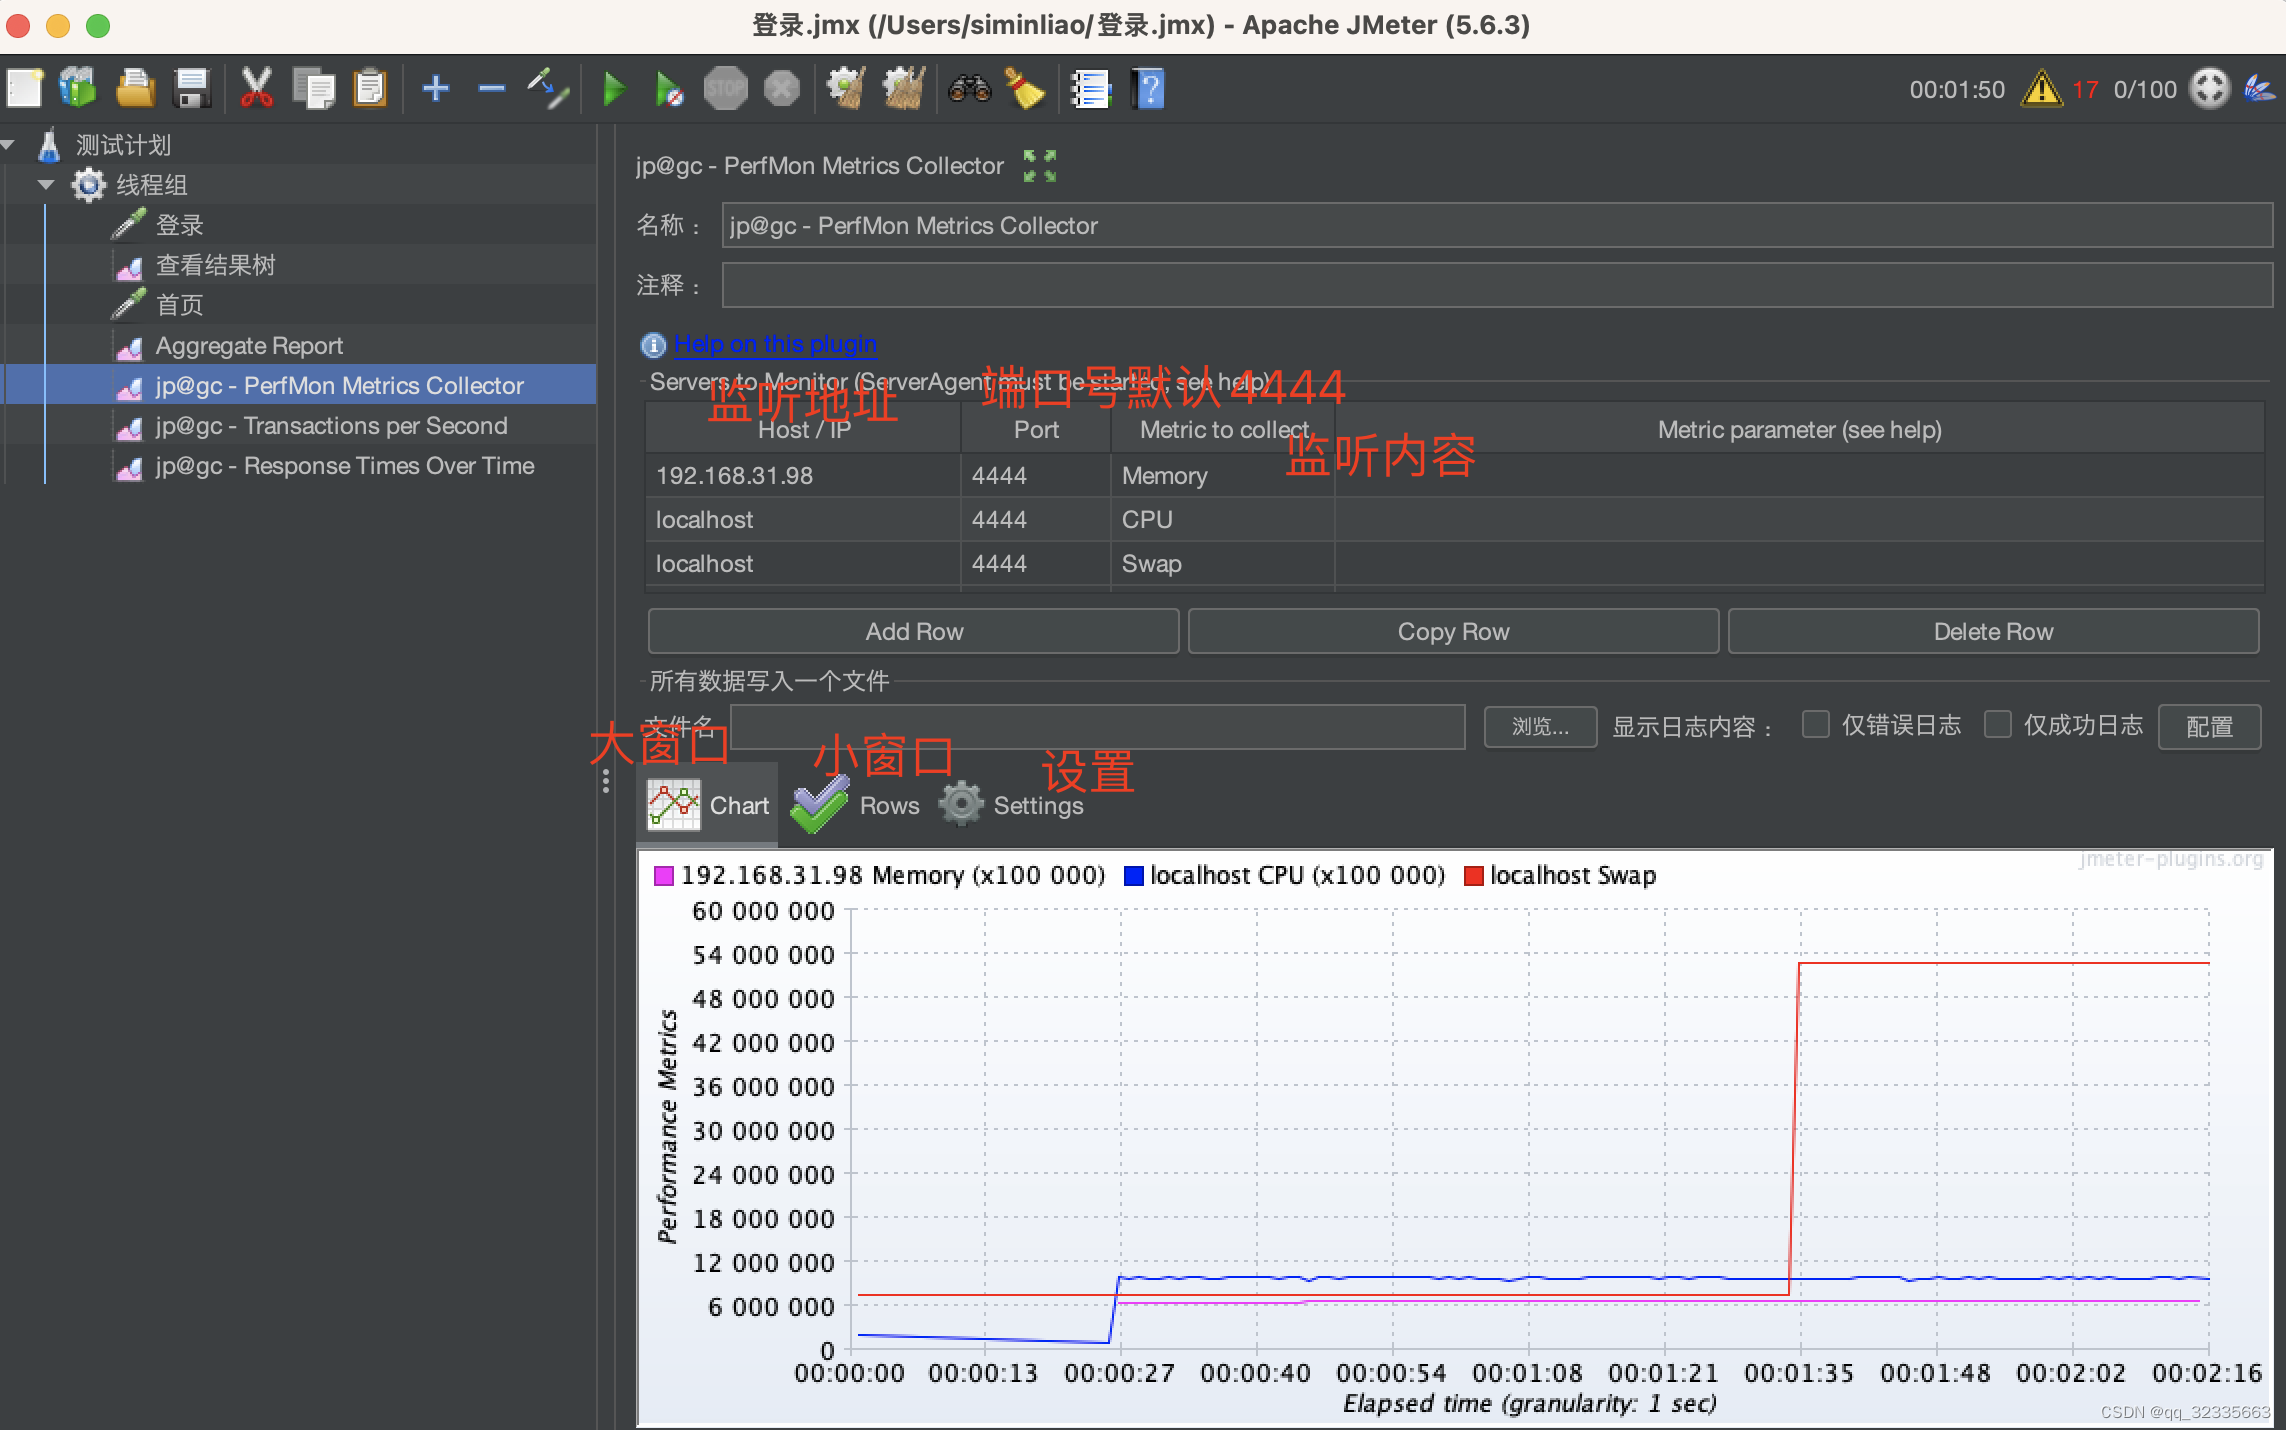Cut the selected element with scissors icon
The image size is (2286, 1430).
257,88
